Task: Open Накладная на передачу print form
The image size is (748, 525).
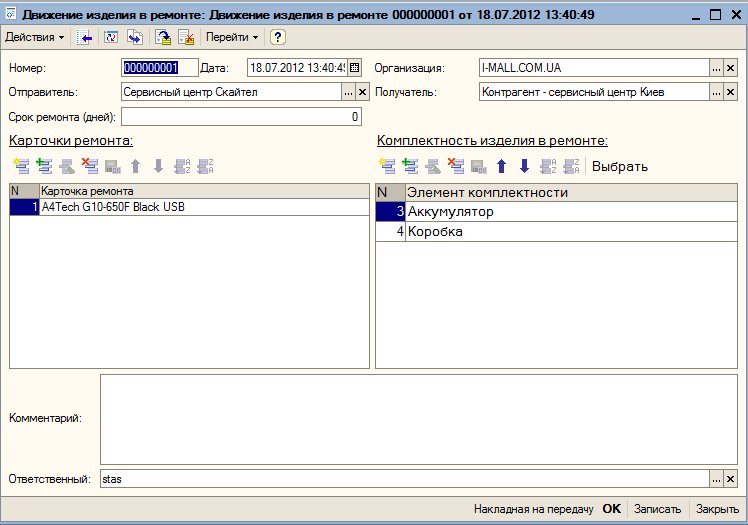Action: [534, 508]
